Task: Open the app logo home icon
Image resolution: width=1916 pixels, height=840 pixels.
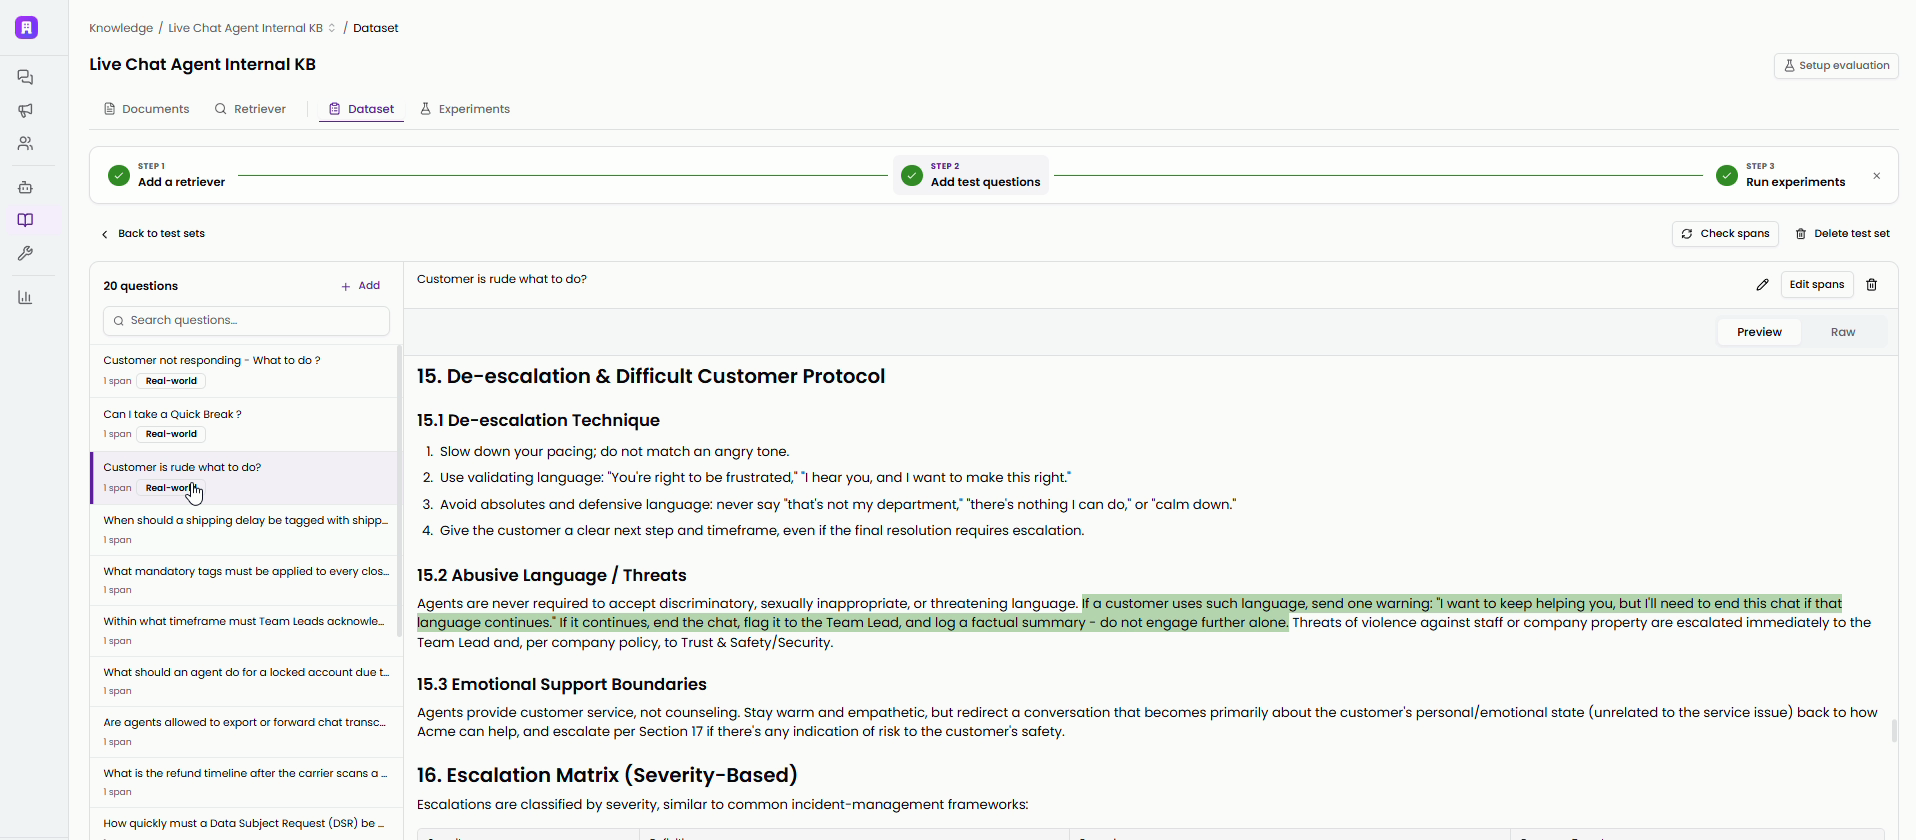Action: tap(26, 27)
